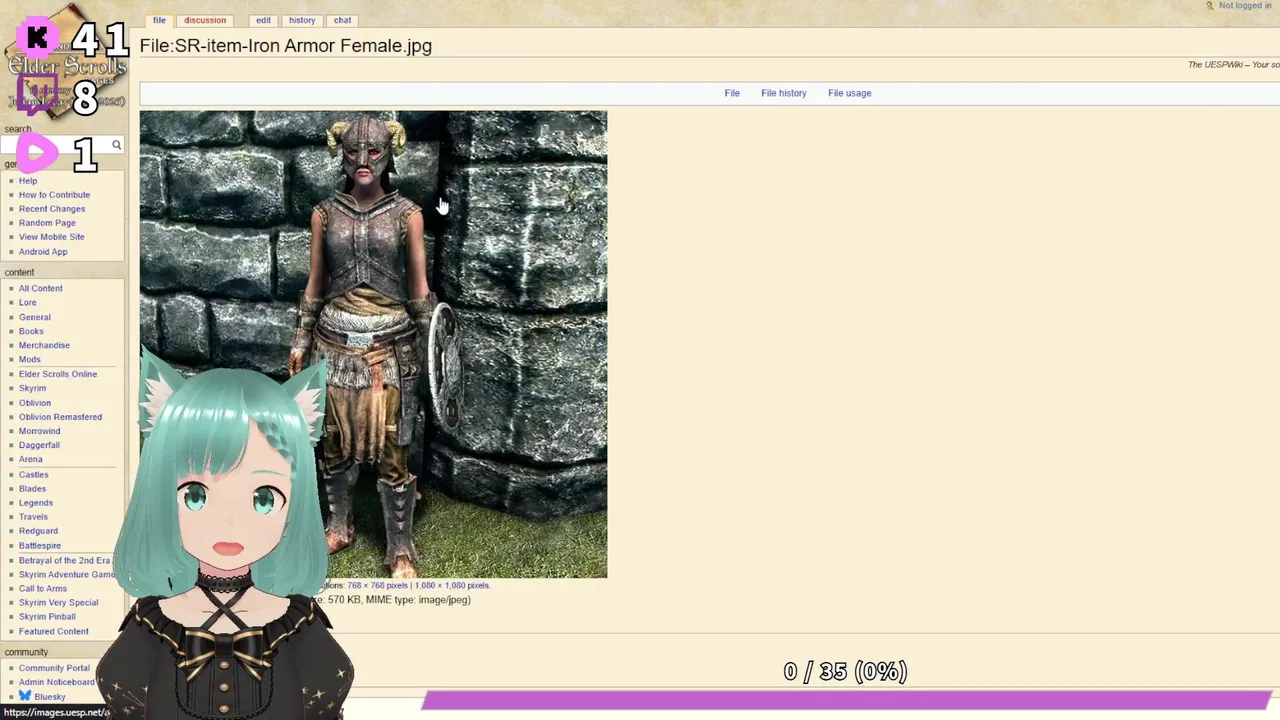Open the Redguard link
Screen dimensions: 1280x720
[38, 531]
